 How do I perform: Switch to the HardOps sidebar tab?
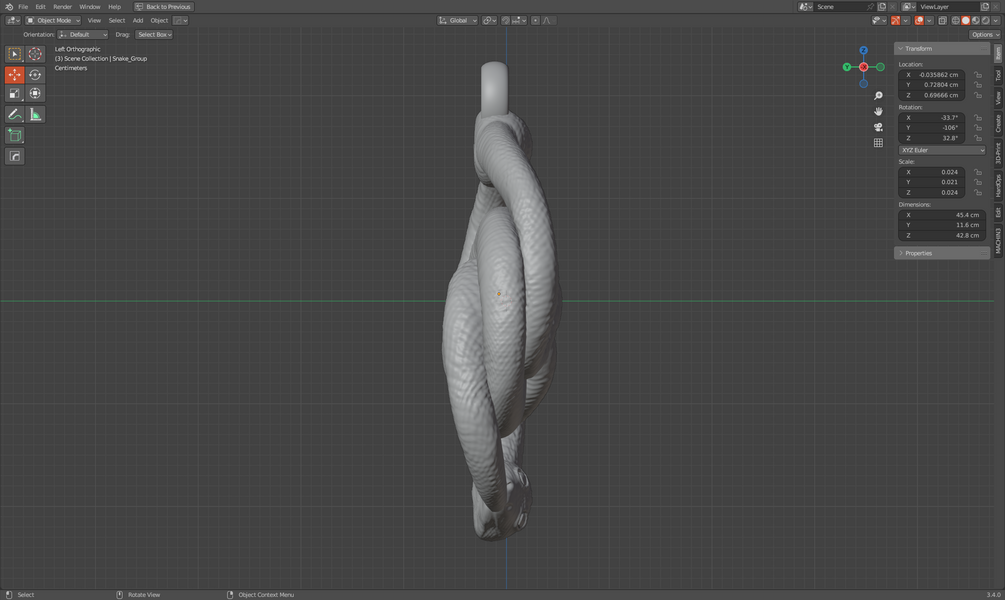[998, 186]
